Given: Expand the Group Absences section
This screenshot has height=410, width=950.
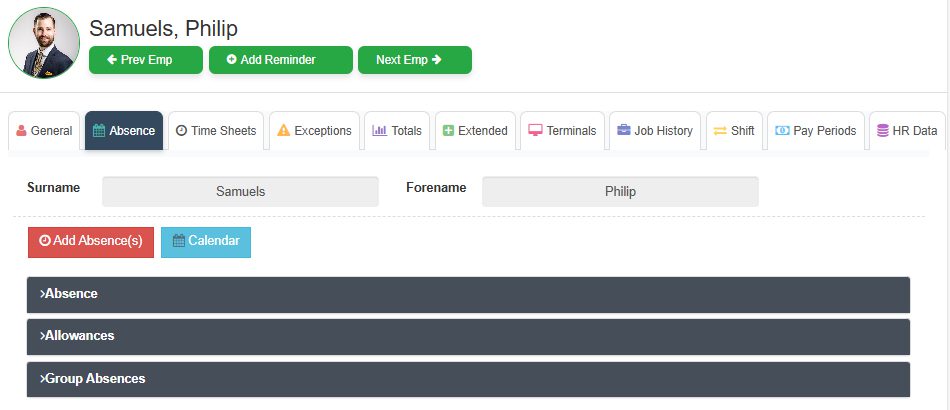Looking at the screenshot, I should (468, 379).
